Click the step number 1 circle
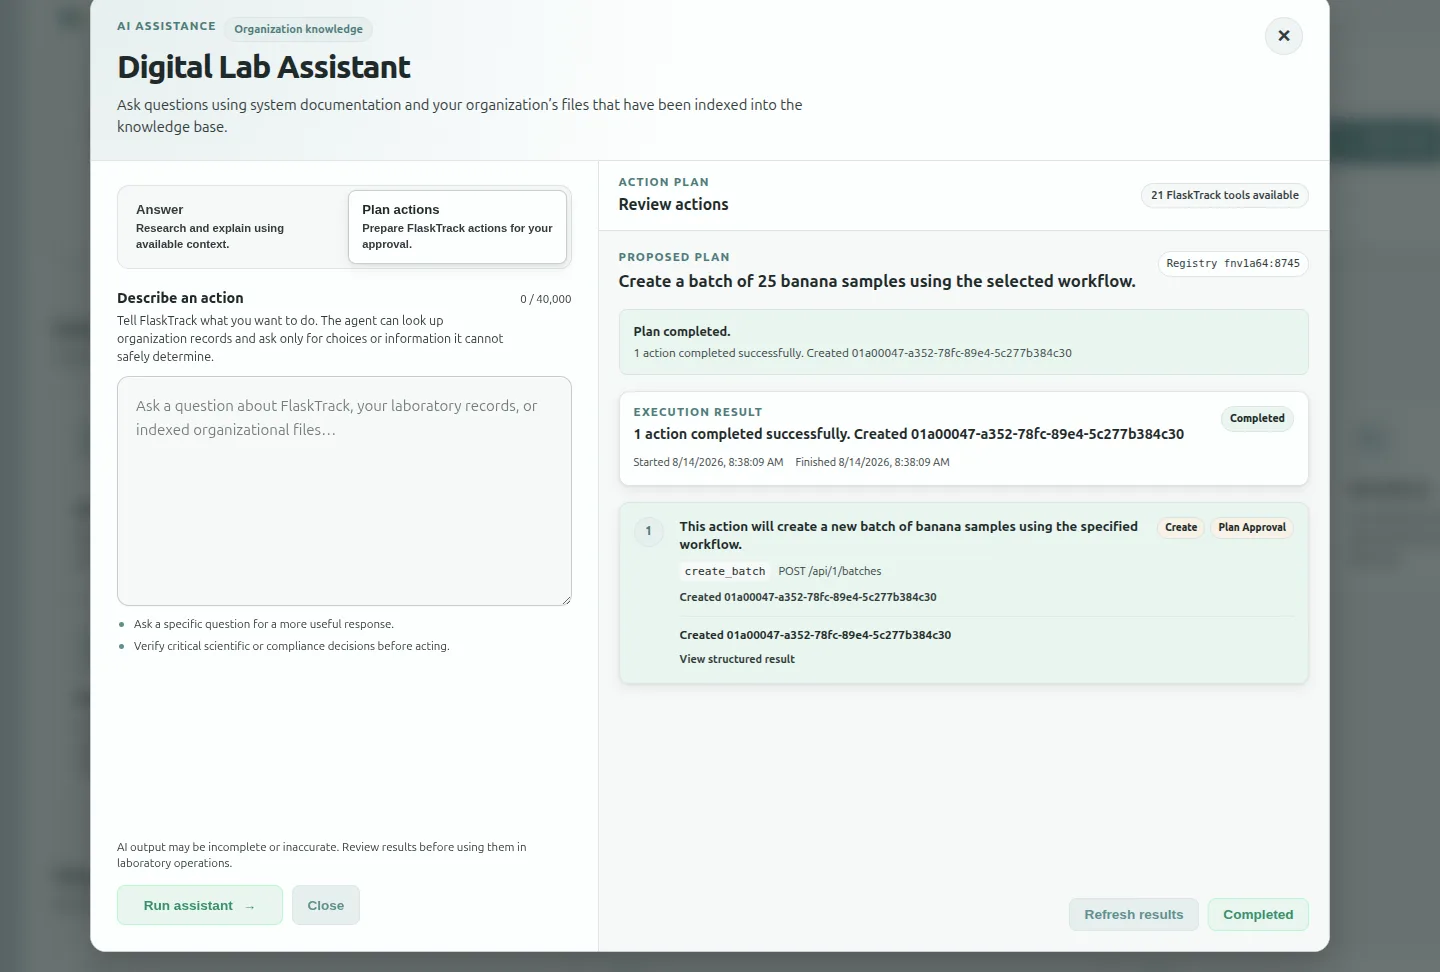 click(x=648, y=531)
